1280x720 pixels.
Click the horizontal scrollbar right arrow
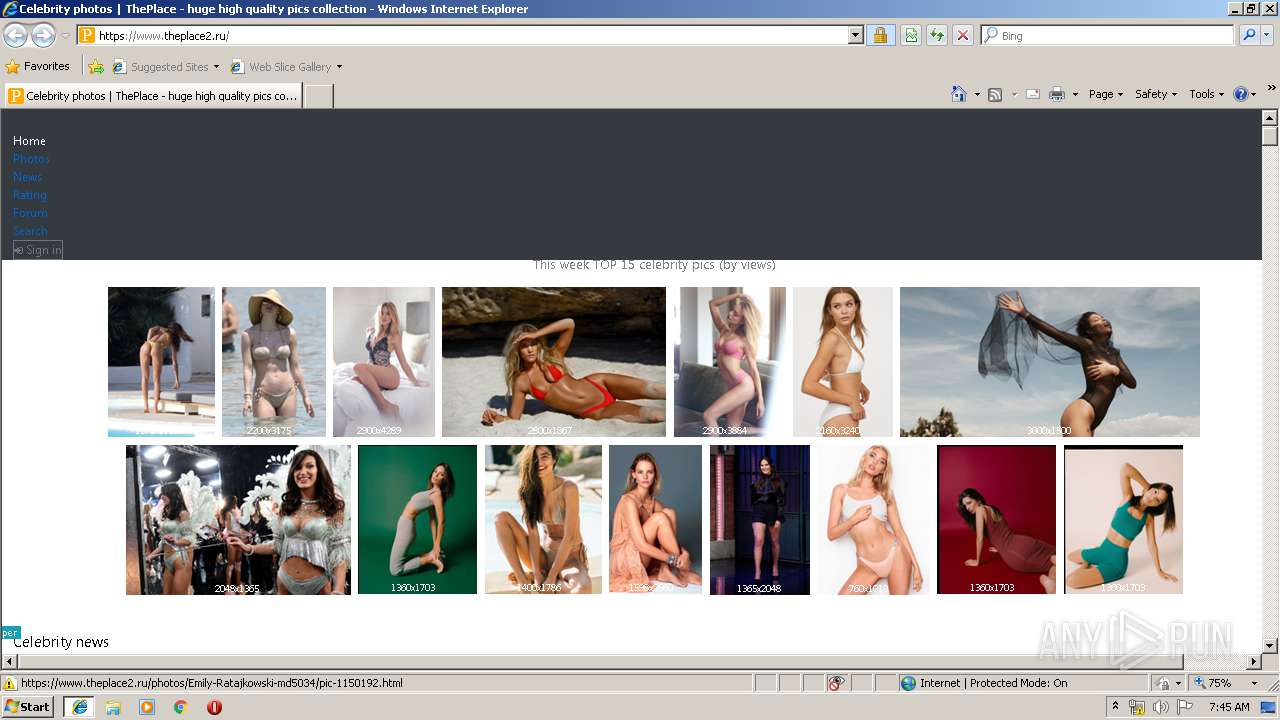(1254, 662)
